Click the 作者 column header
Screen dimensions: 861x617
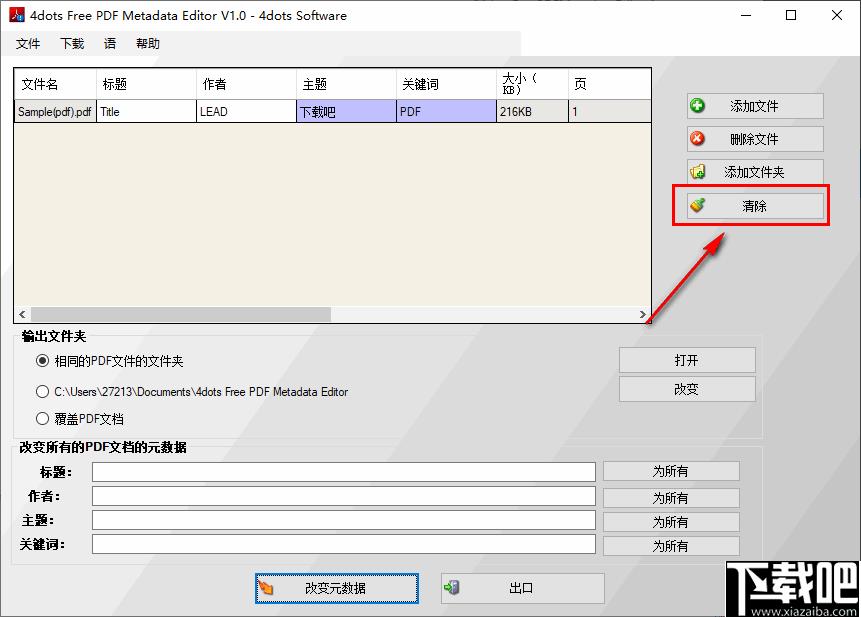[246, 84]
